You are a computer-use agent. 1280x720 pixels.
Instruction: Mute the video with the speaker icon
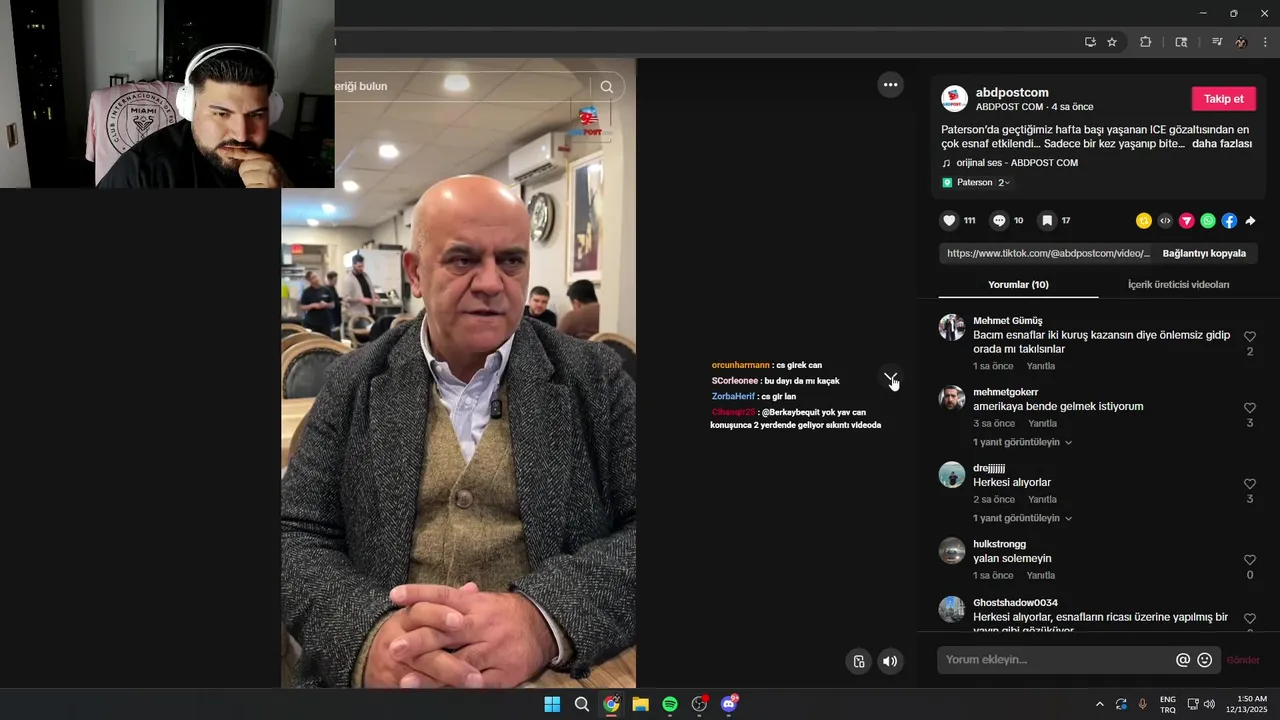(x=890, y=661)
